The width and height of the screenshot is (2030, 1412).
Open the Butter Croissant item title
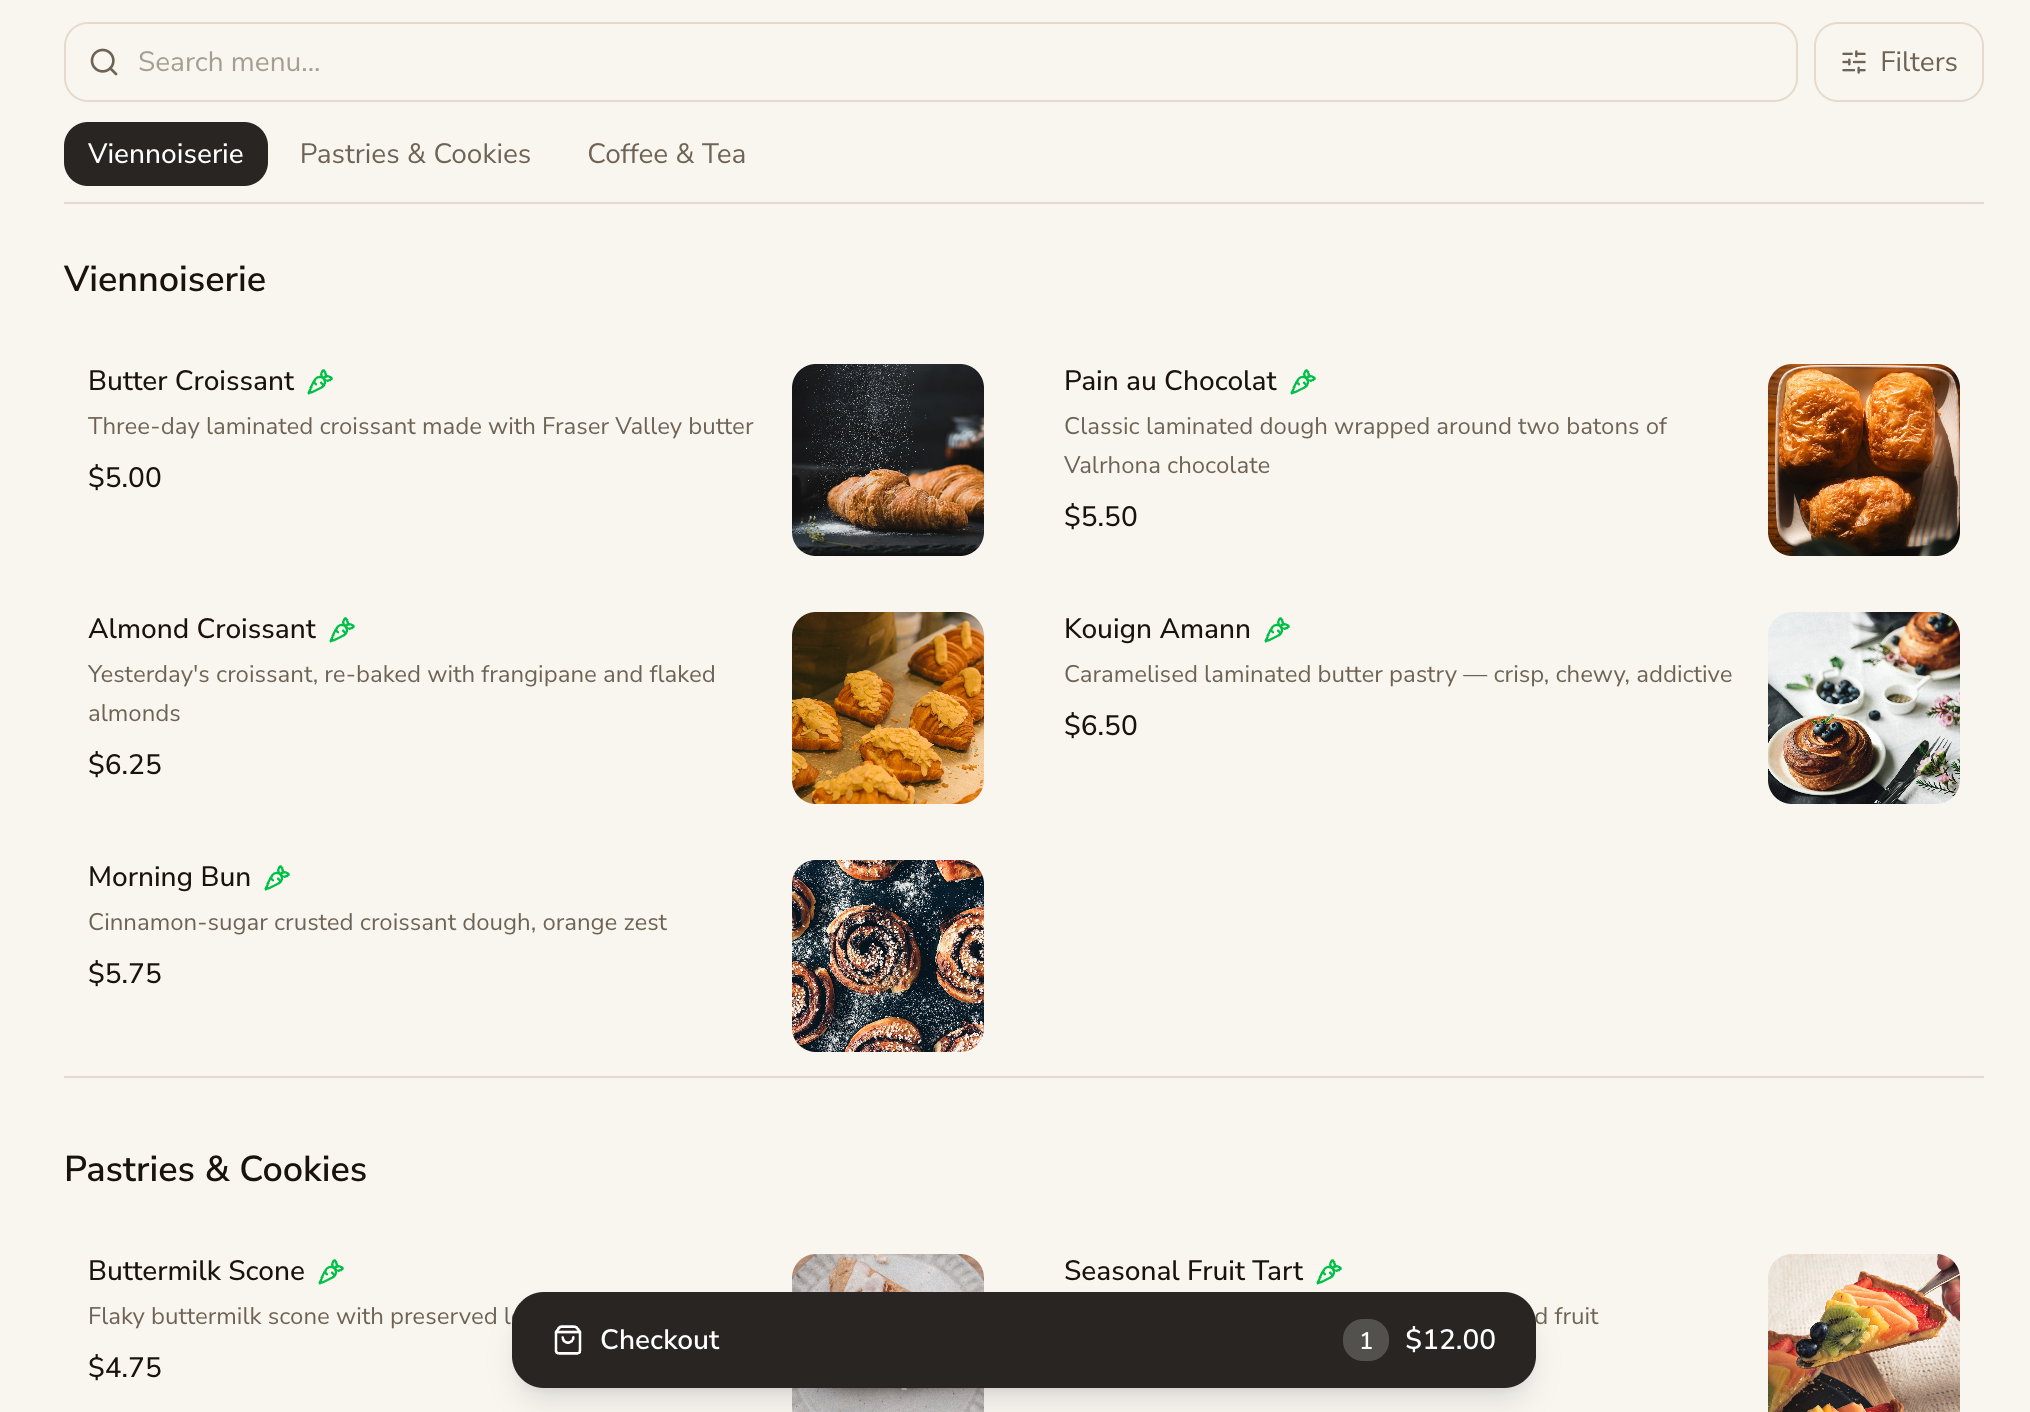[191, 381]
